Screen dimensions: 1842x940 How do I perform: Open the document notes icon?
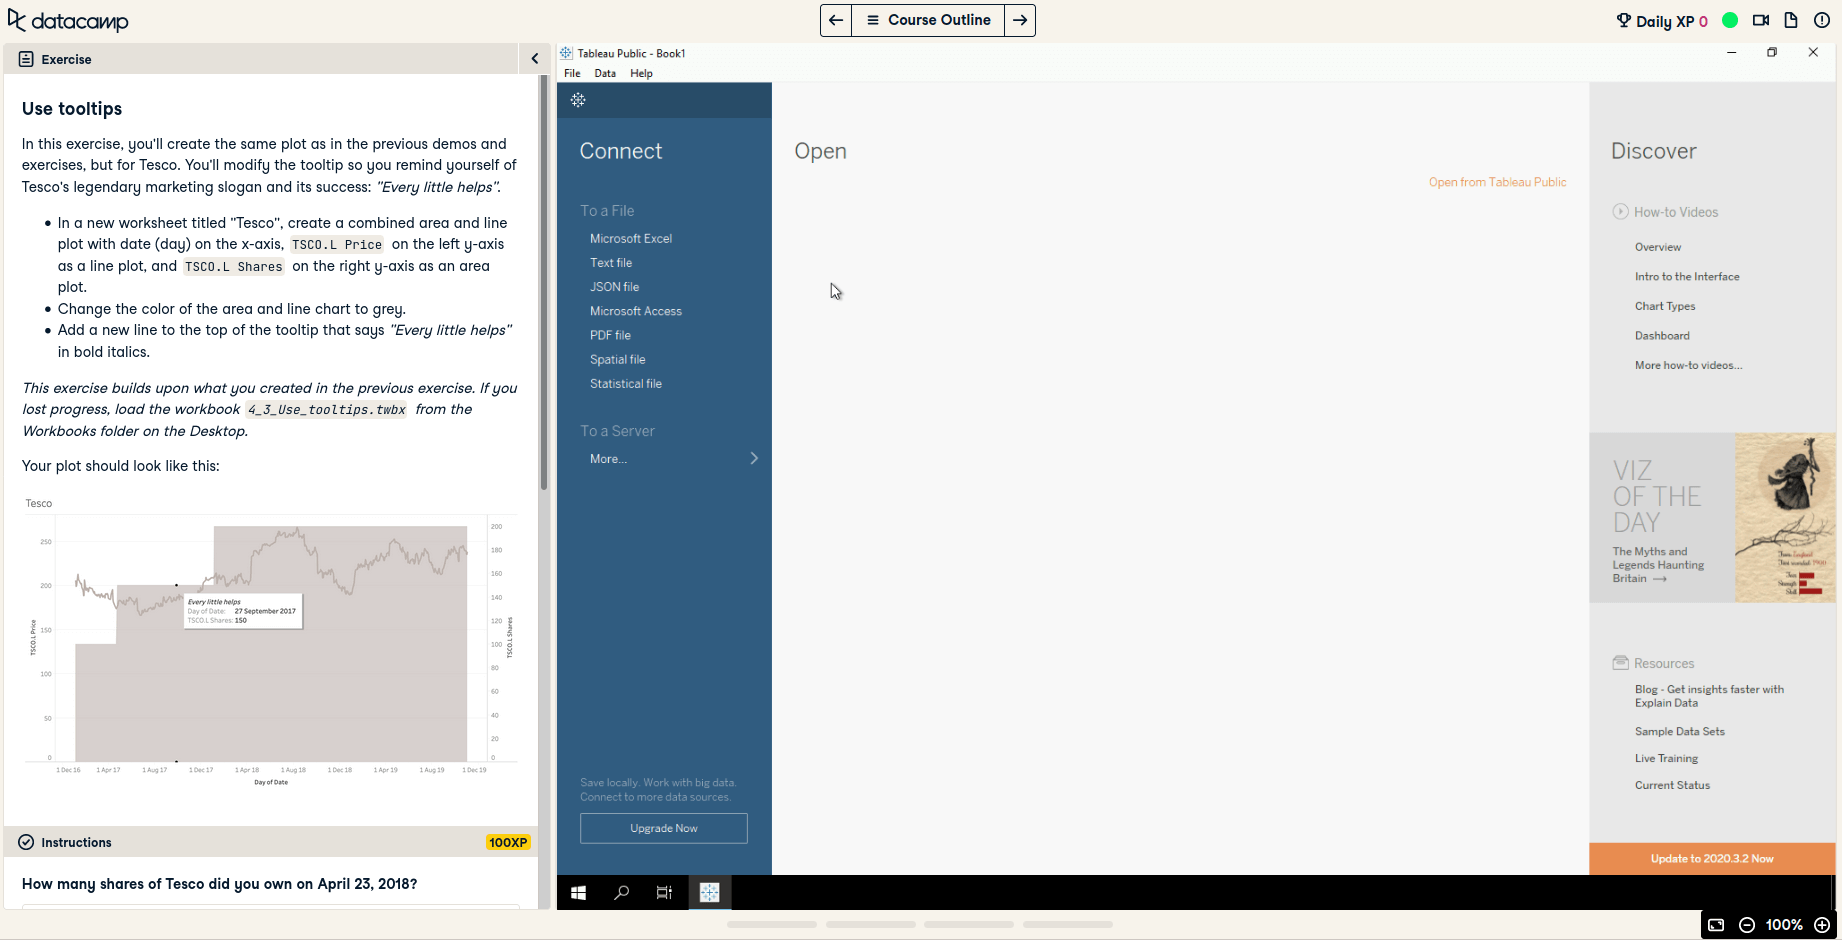click(x=1791, y=20)
